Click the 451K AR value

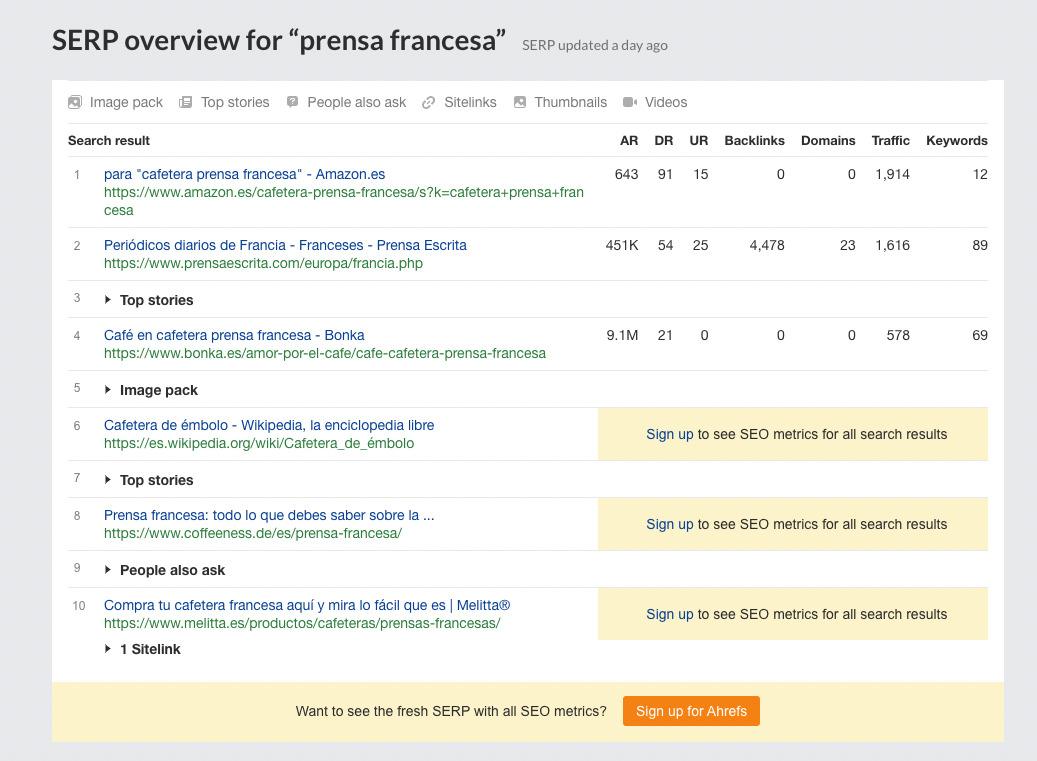[622, 245]
